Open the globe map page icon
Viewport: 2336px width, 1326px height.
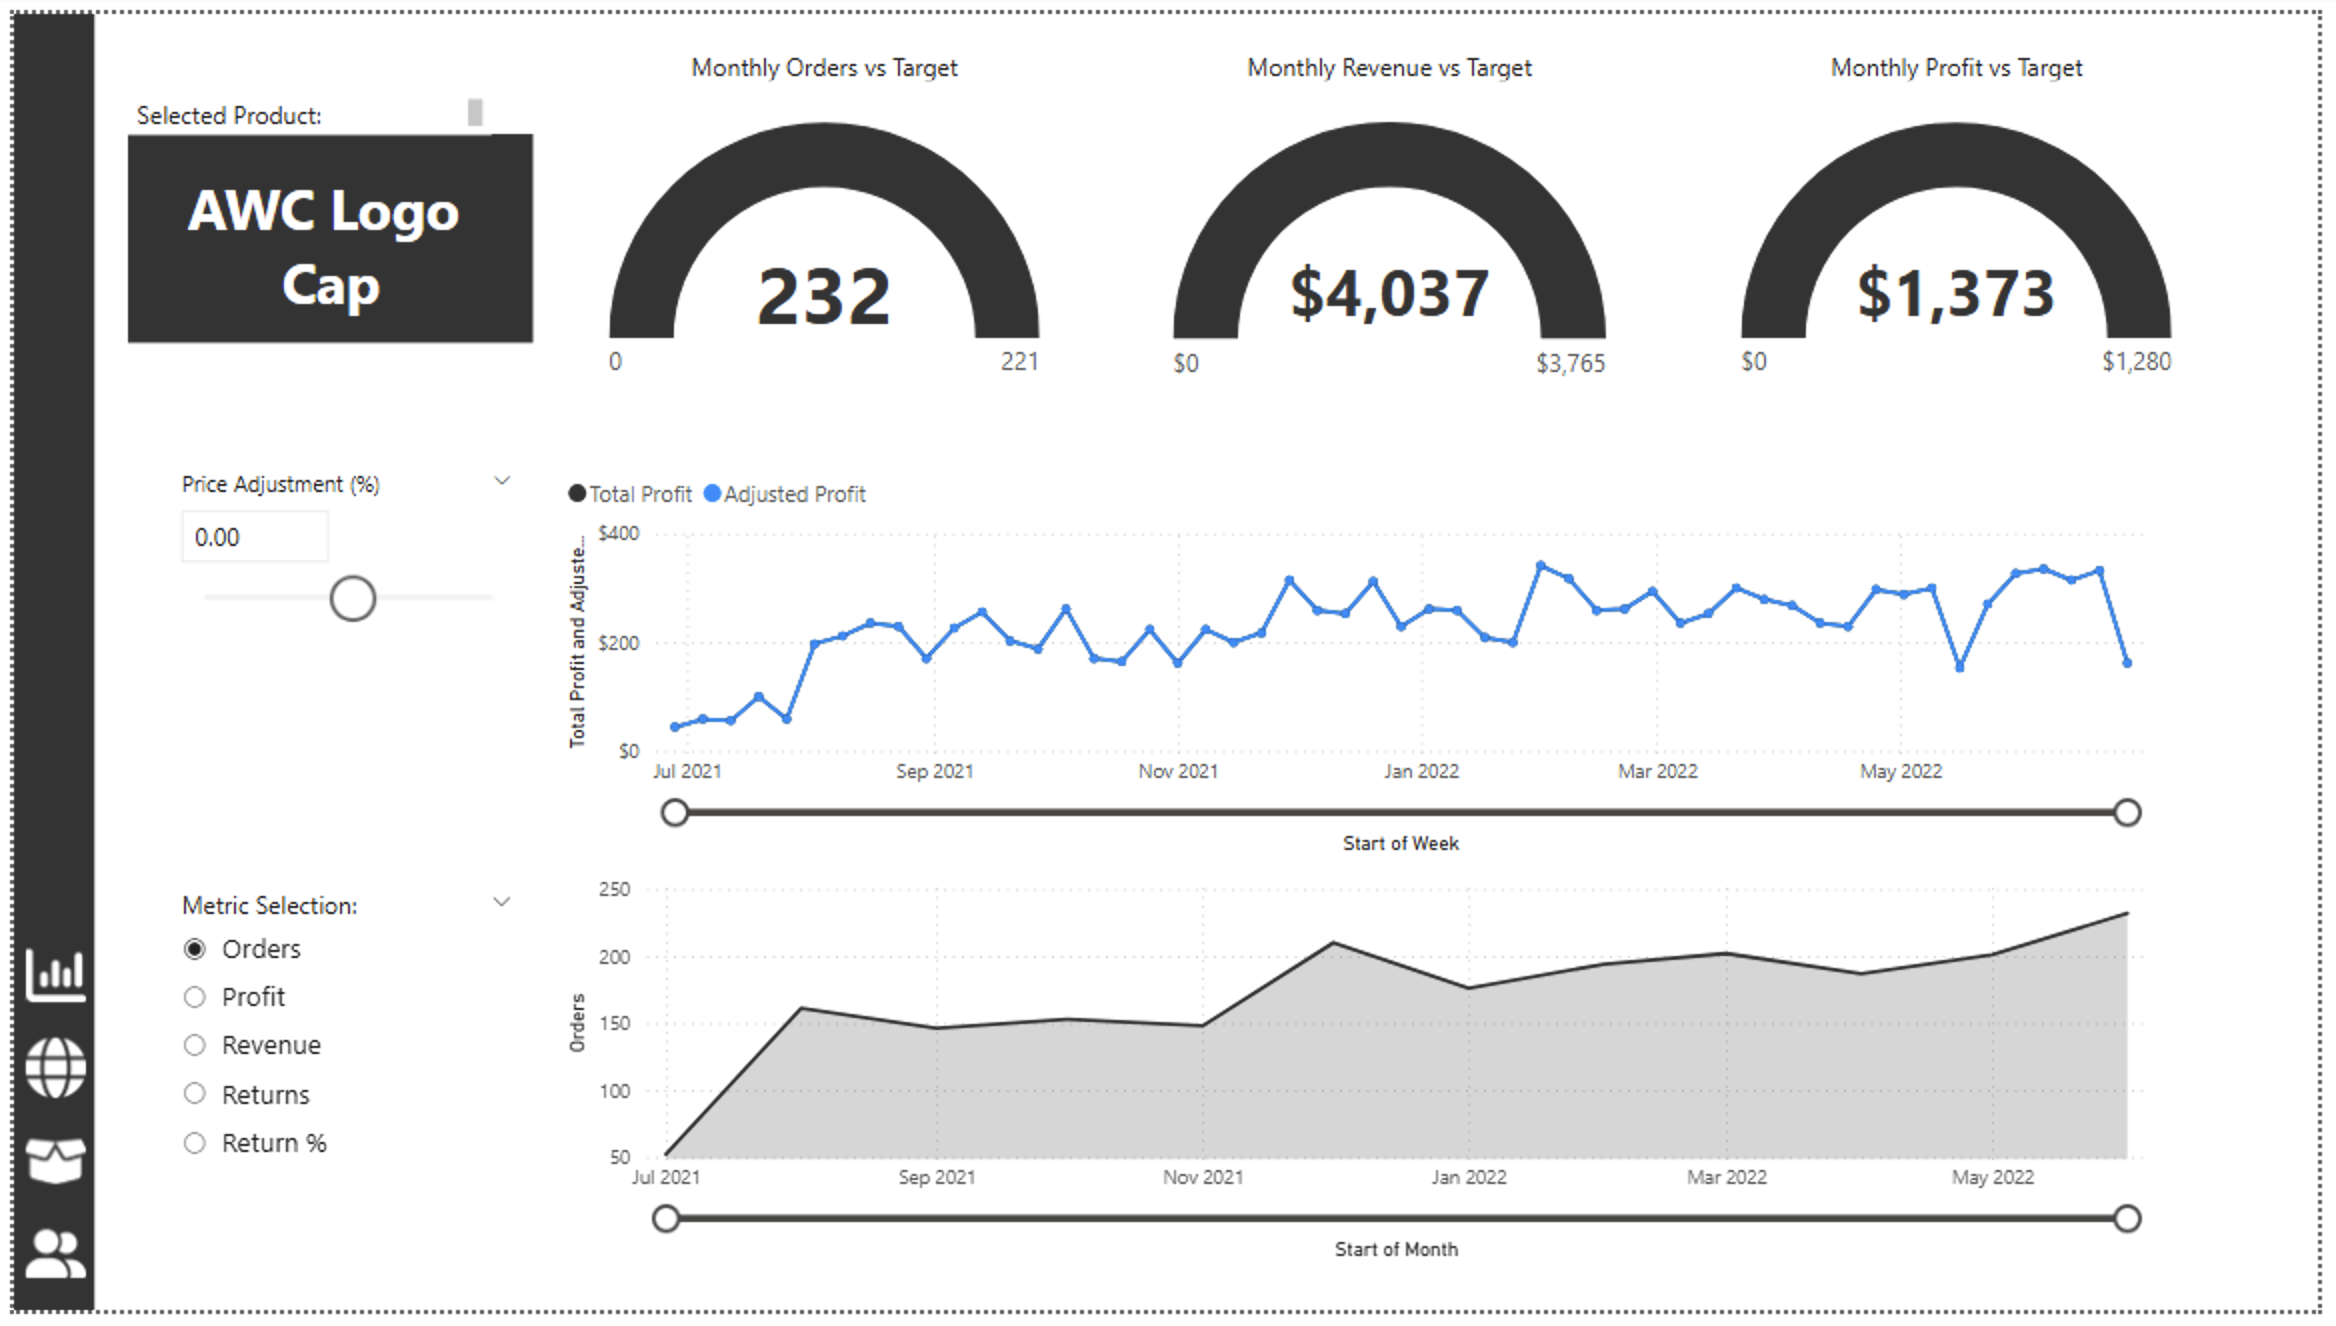[55, 1067]
